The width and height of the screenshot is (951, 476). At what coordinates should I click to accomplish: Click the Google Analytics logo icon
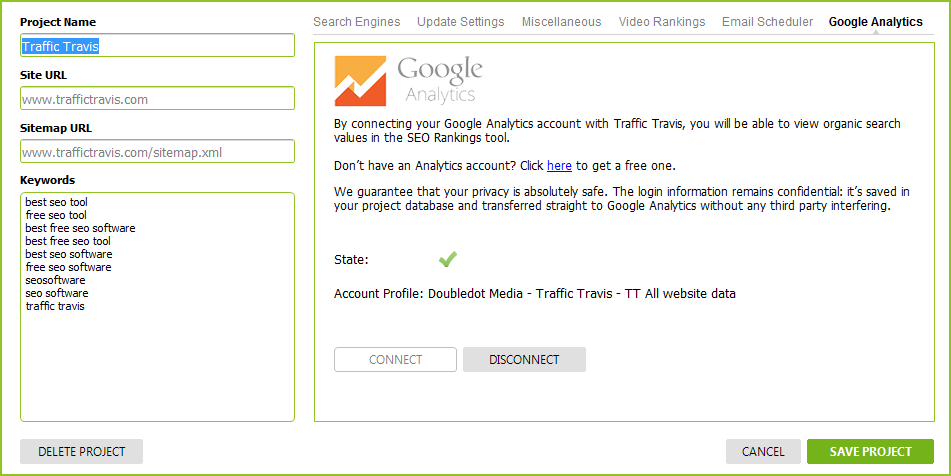360,81
